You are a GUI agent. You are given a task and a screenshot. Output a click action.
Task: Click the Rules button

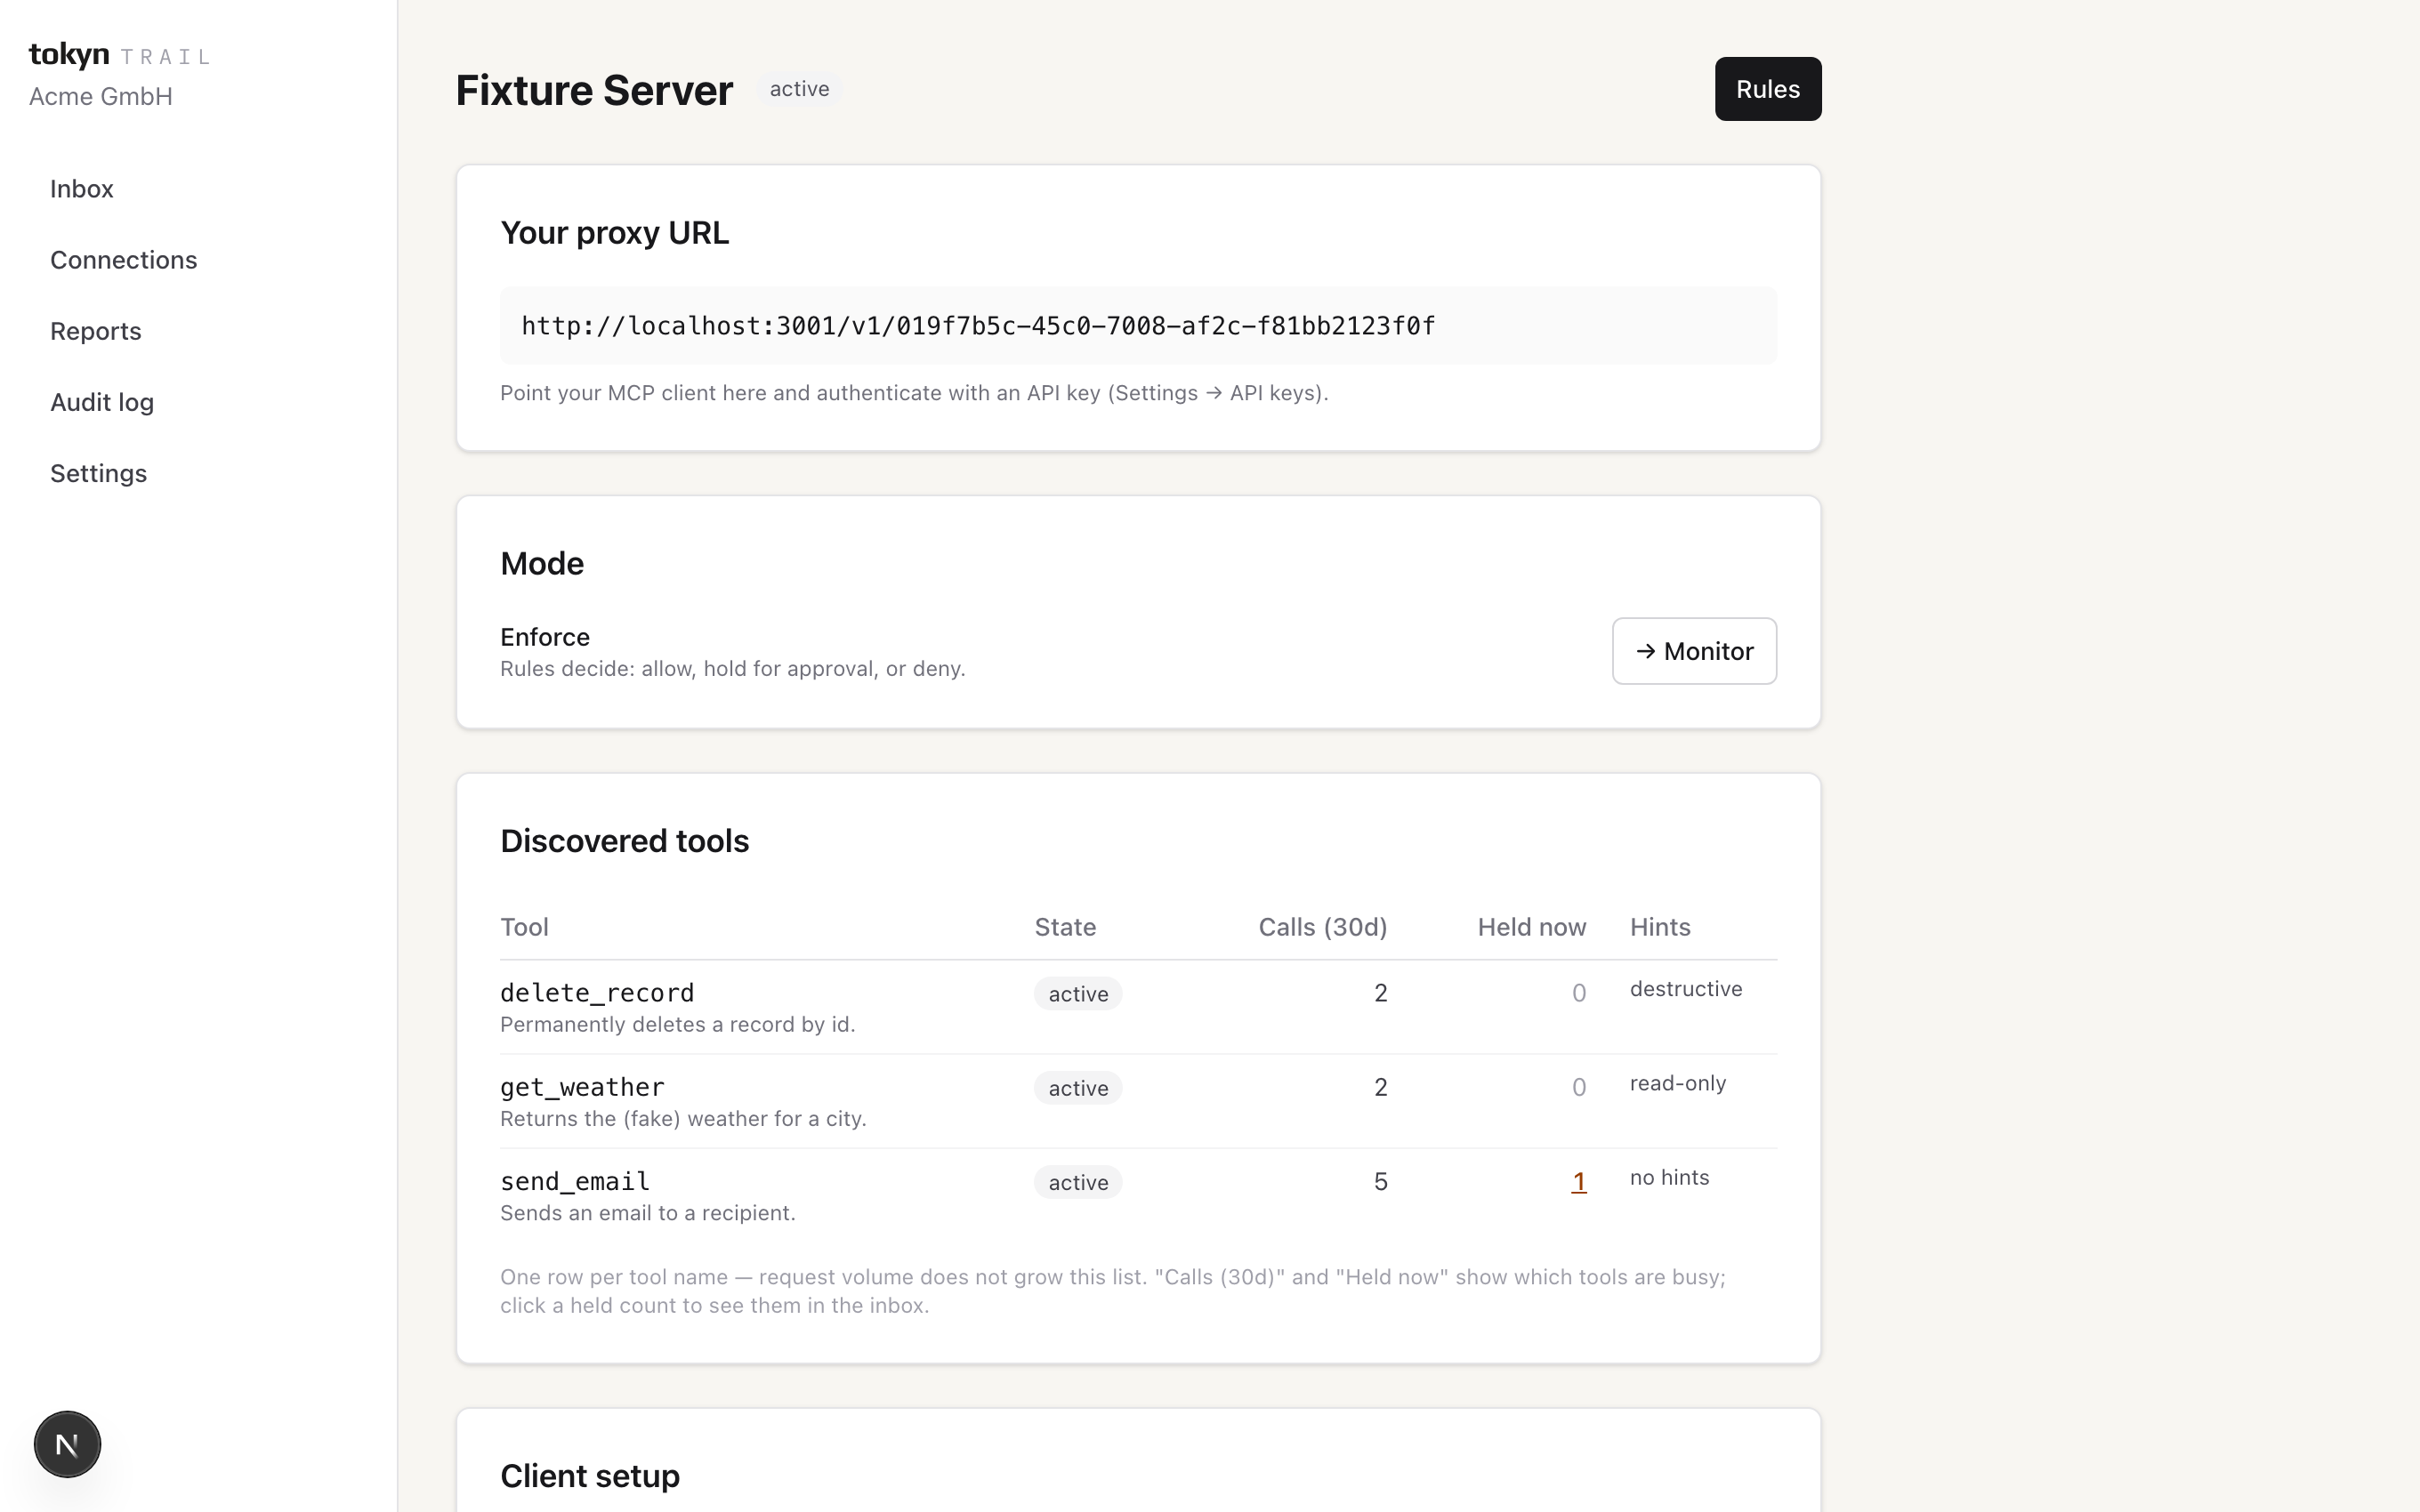point(1768,89)
